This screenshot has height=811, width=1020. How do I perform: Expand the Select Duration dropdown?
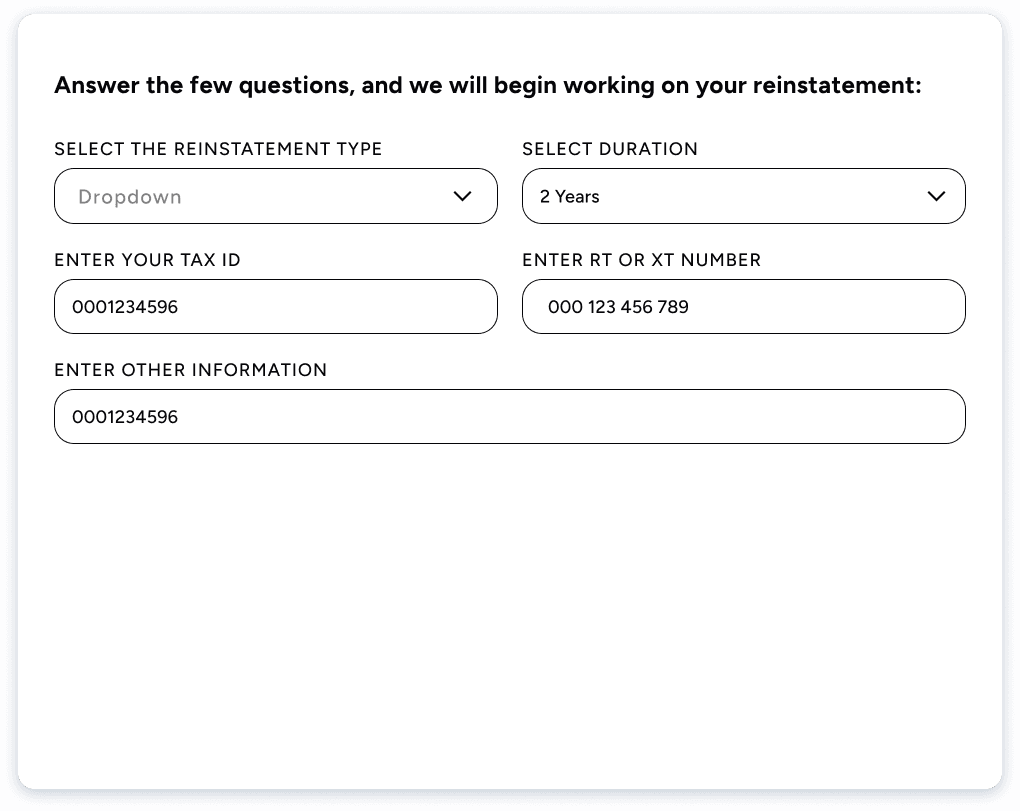point(743,196)
